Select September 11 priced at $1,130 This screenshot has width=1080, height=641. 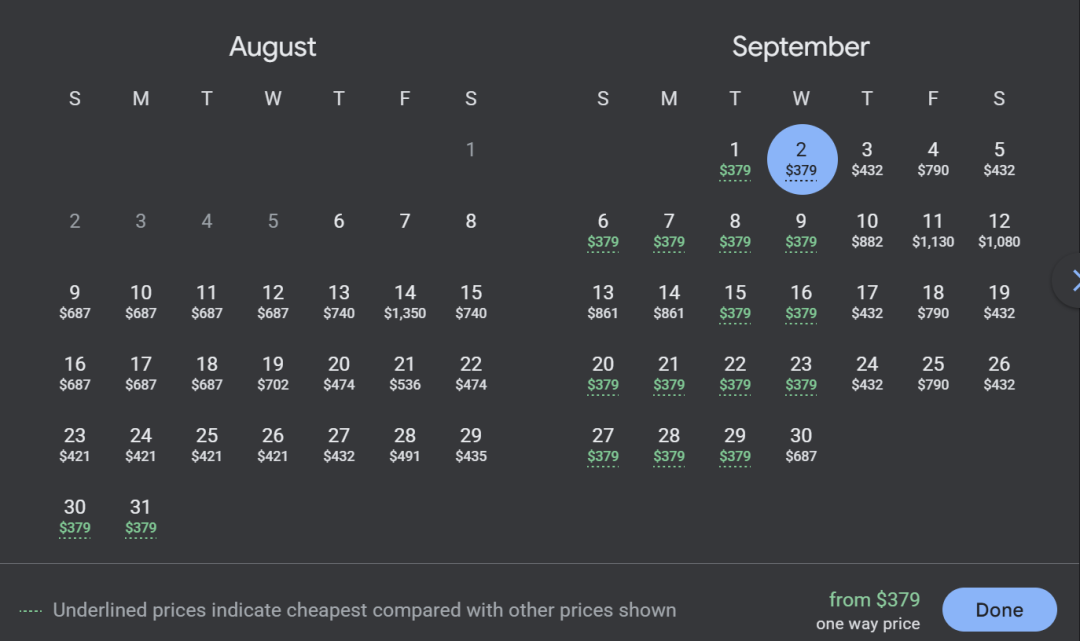pyautogui.click(x=933, y=231)
